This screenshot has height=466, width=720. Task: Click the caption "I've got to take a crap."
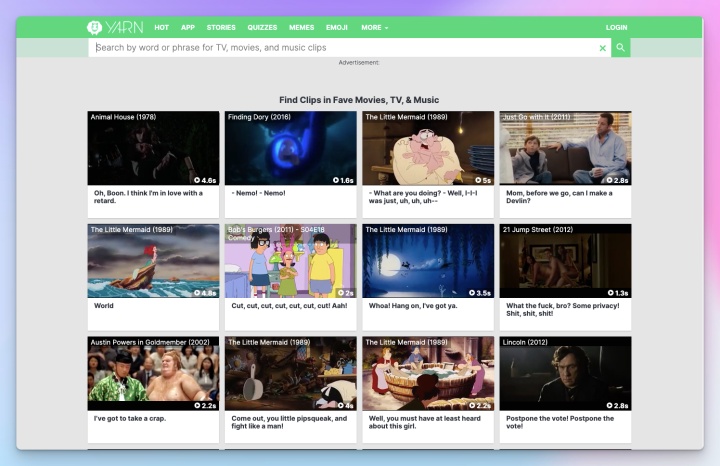pos(130,419)
